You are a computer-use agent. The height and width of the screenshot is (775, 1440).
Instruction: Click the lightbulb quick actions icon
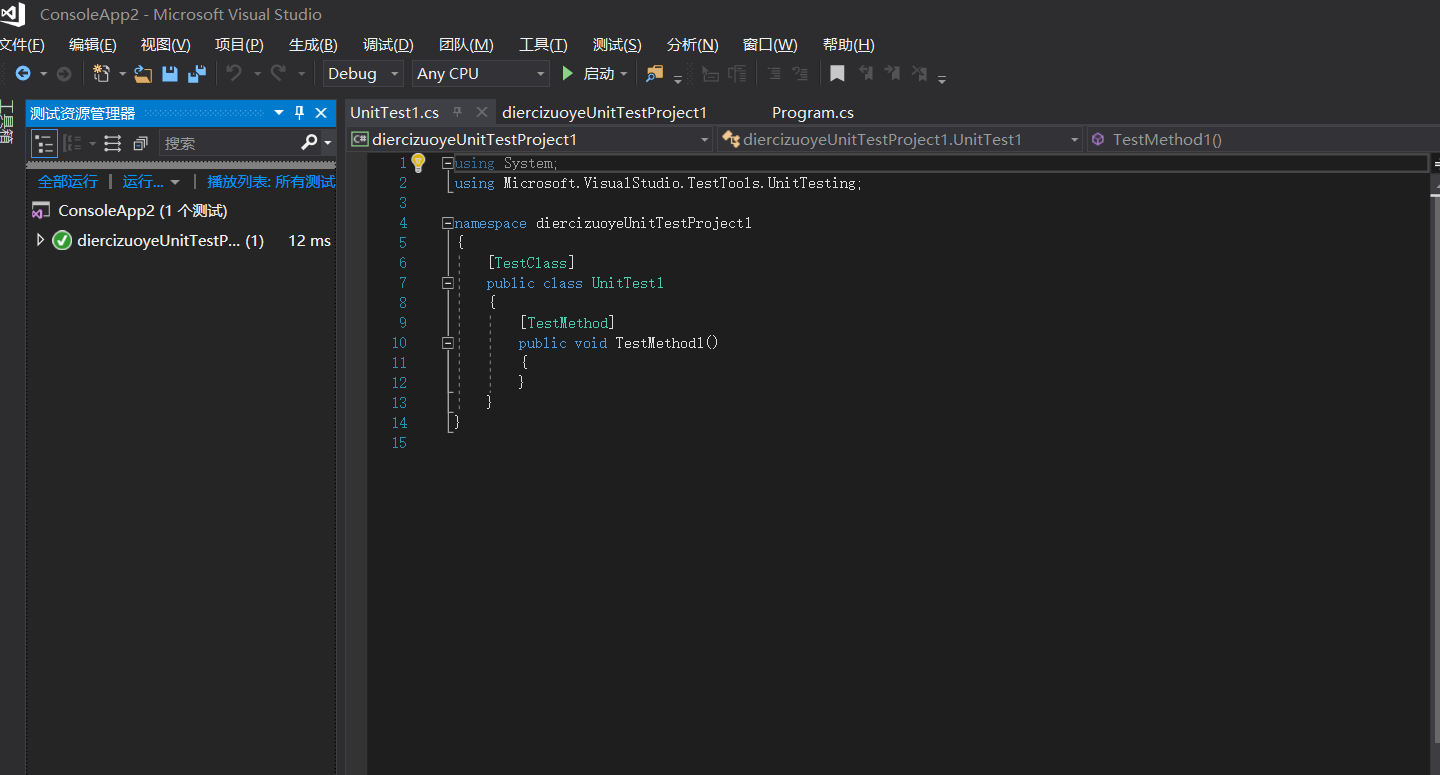coord(418,163)
